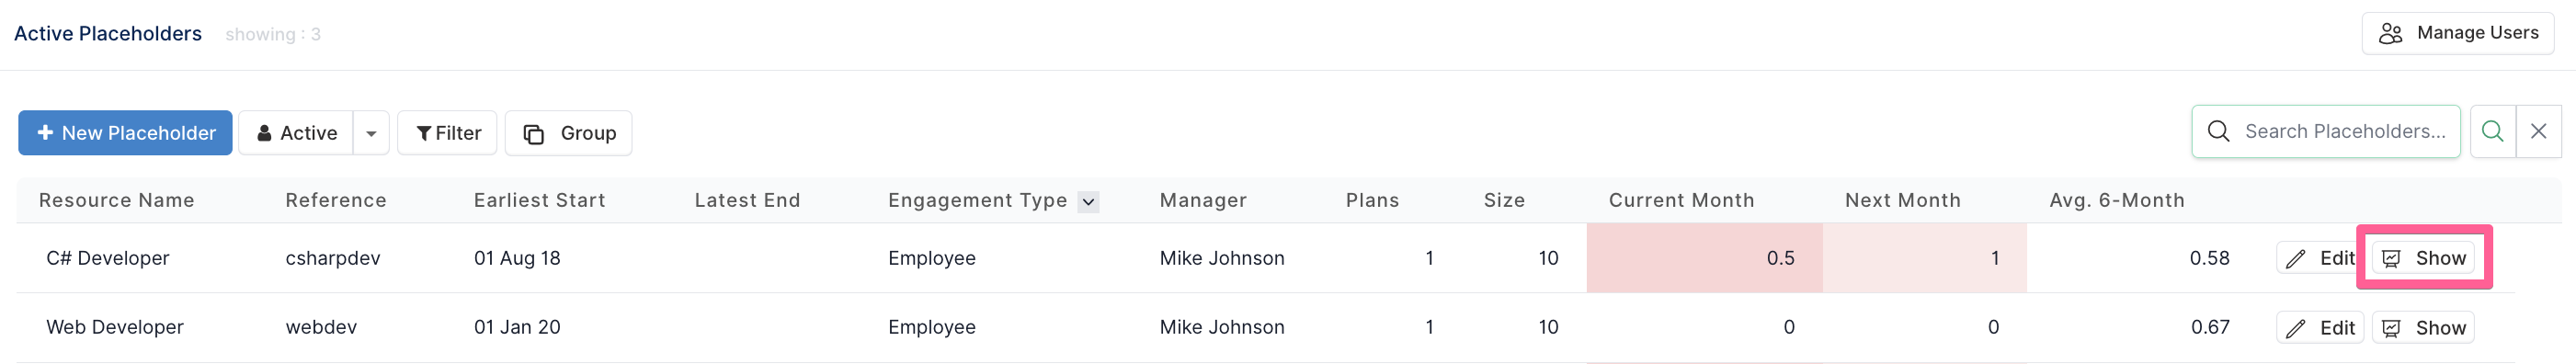This screenshot has width=2576, height=364.
Task: Open the Filter options
Action: (x=447, y=133)
